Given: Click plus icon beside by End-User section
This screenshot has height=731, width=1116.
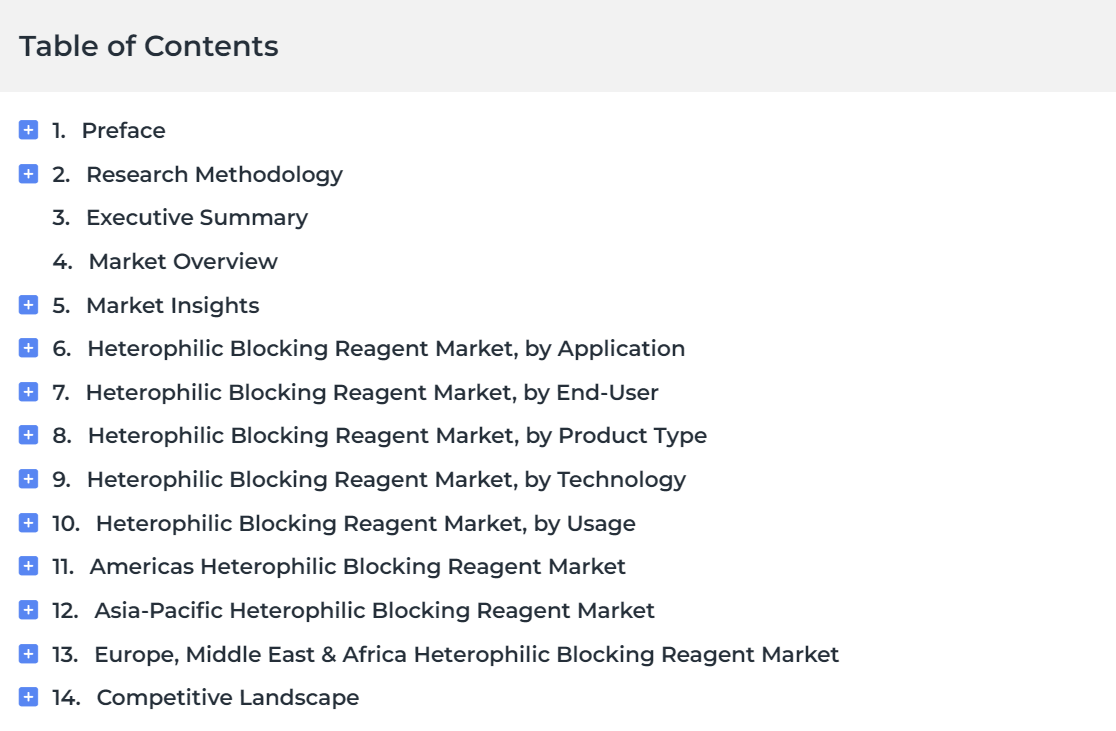Looking at the screenshot, I should pyautogui.click(x=28, y=391).
